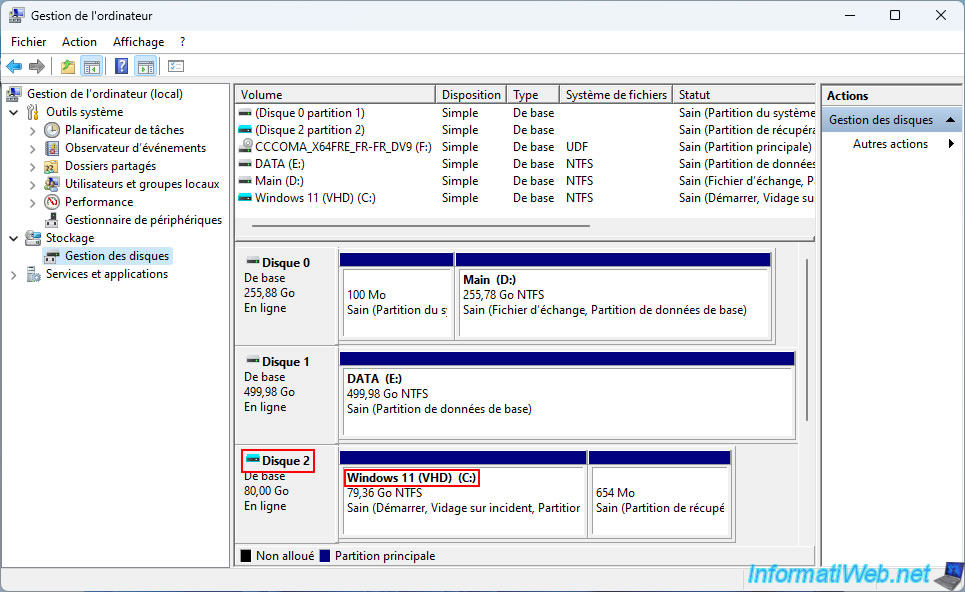Expand the Performance tree node

33,202
